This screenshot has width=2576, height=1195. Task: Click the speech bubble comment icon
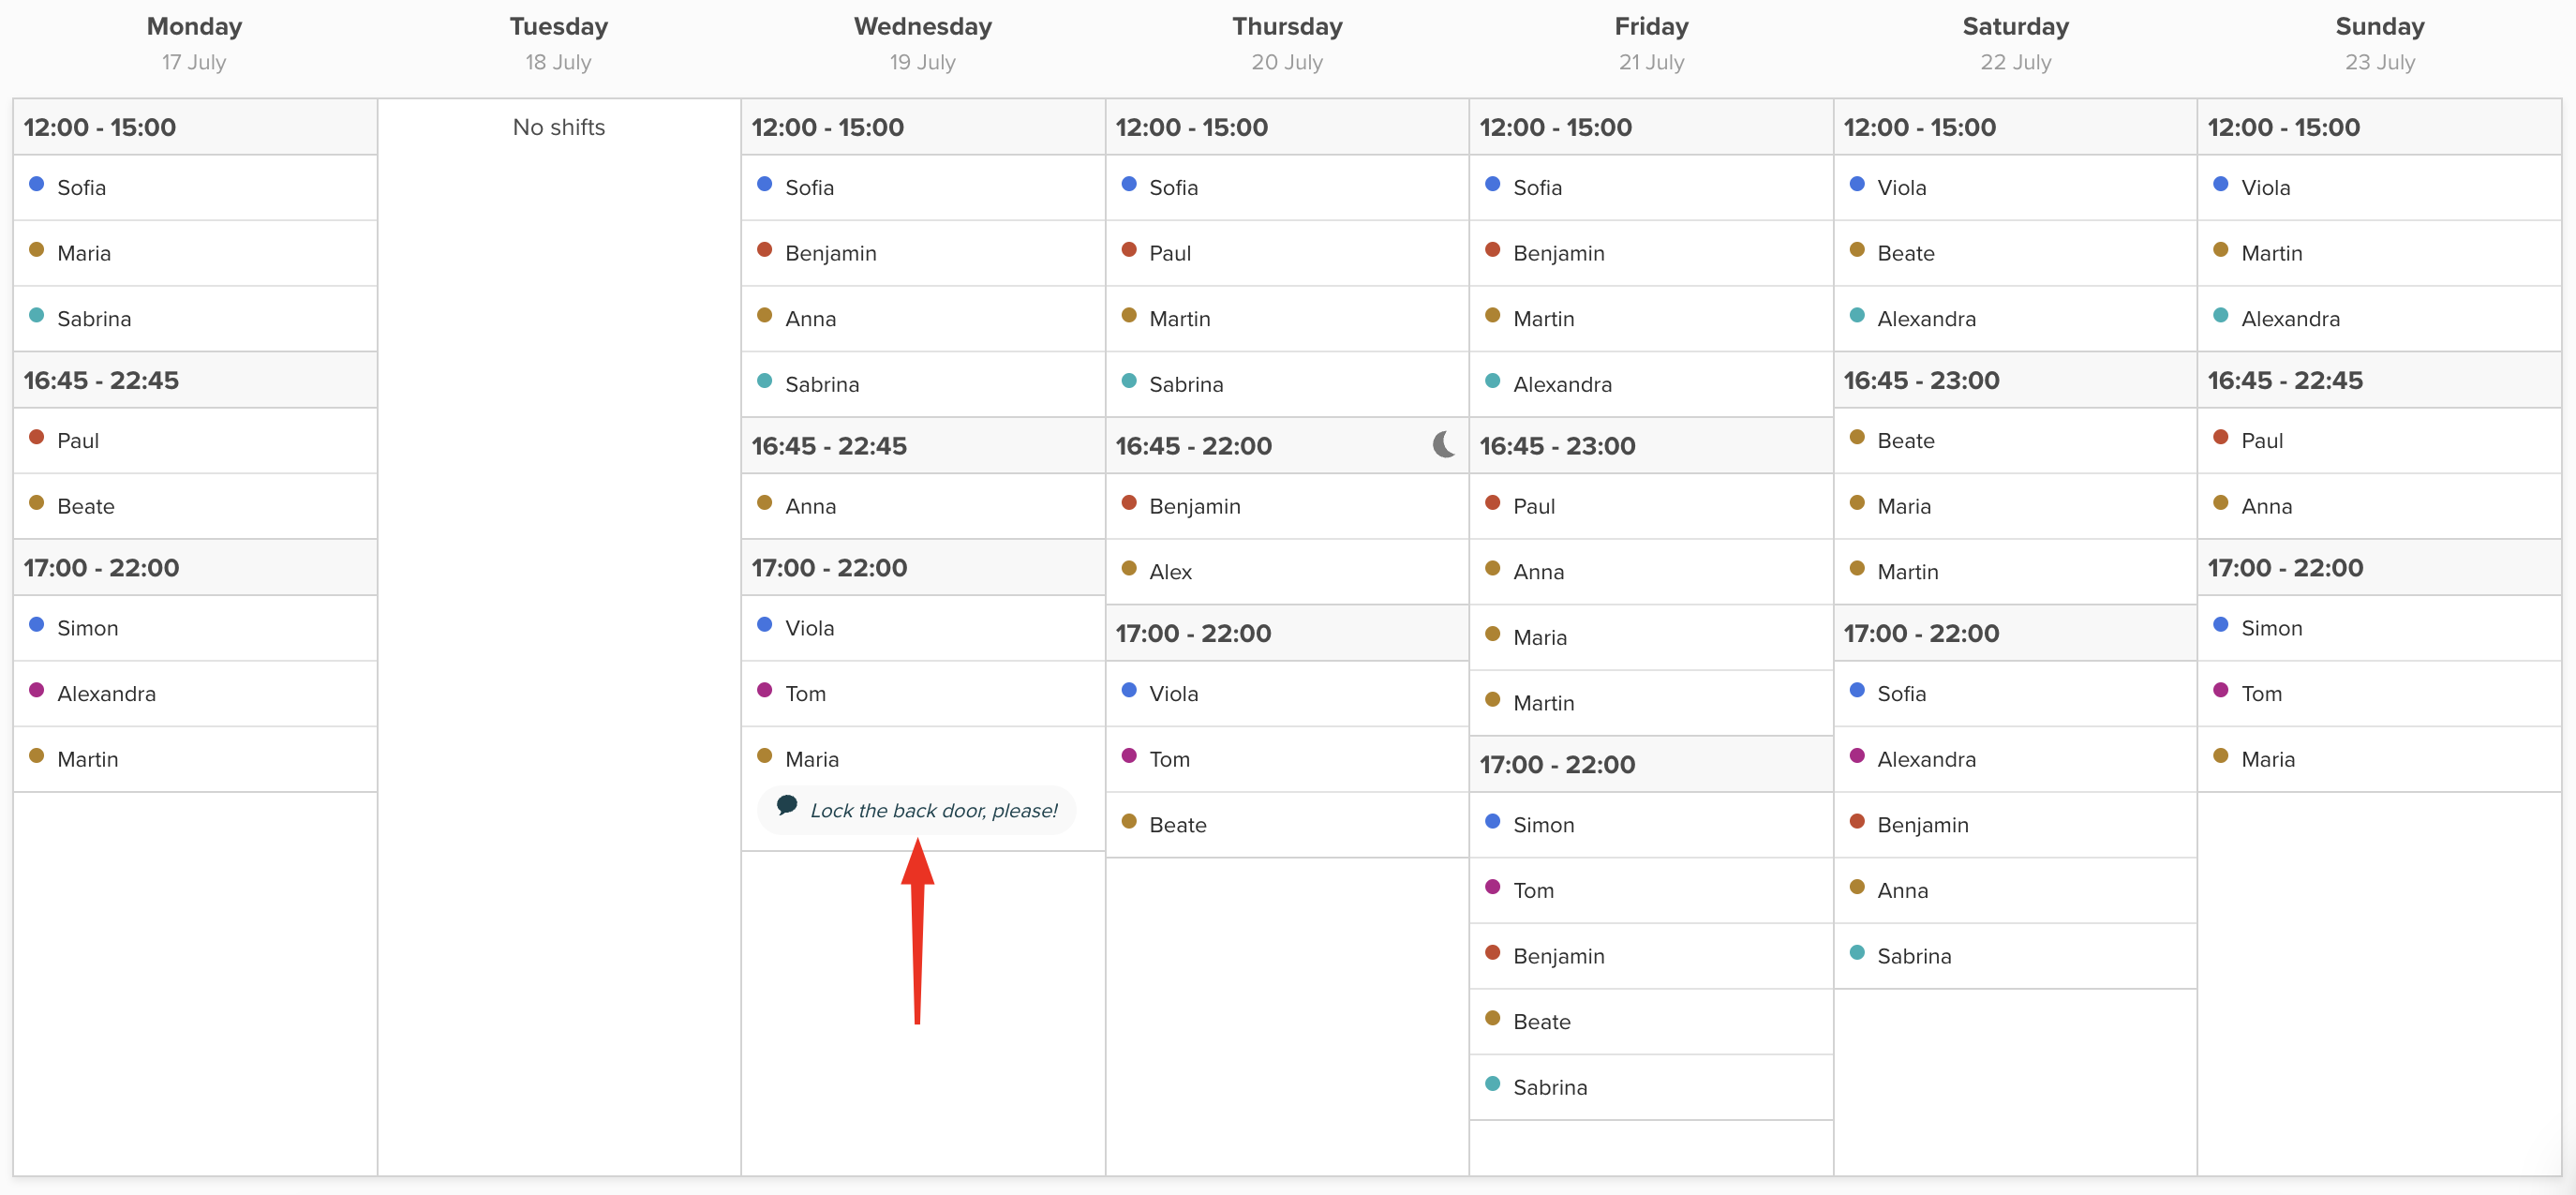coord(787,805)
